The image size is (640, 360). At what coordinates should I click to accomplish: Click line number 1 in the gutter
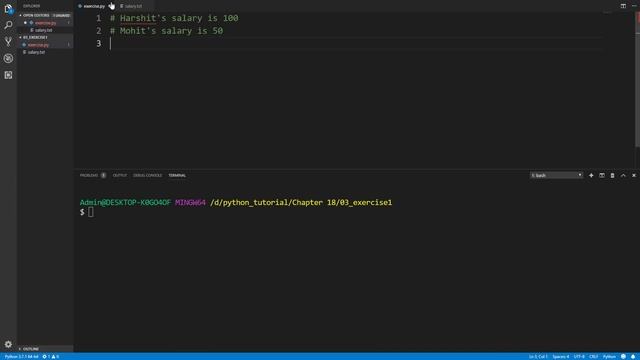[x=99, y=18]
